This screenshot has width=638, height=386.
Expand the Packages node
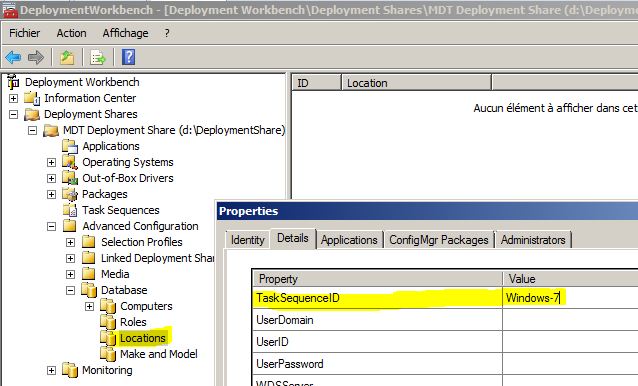point(51,194)
